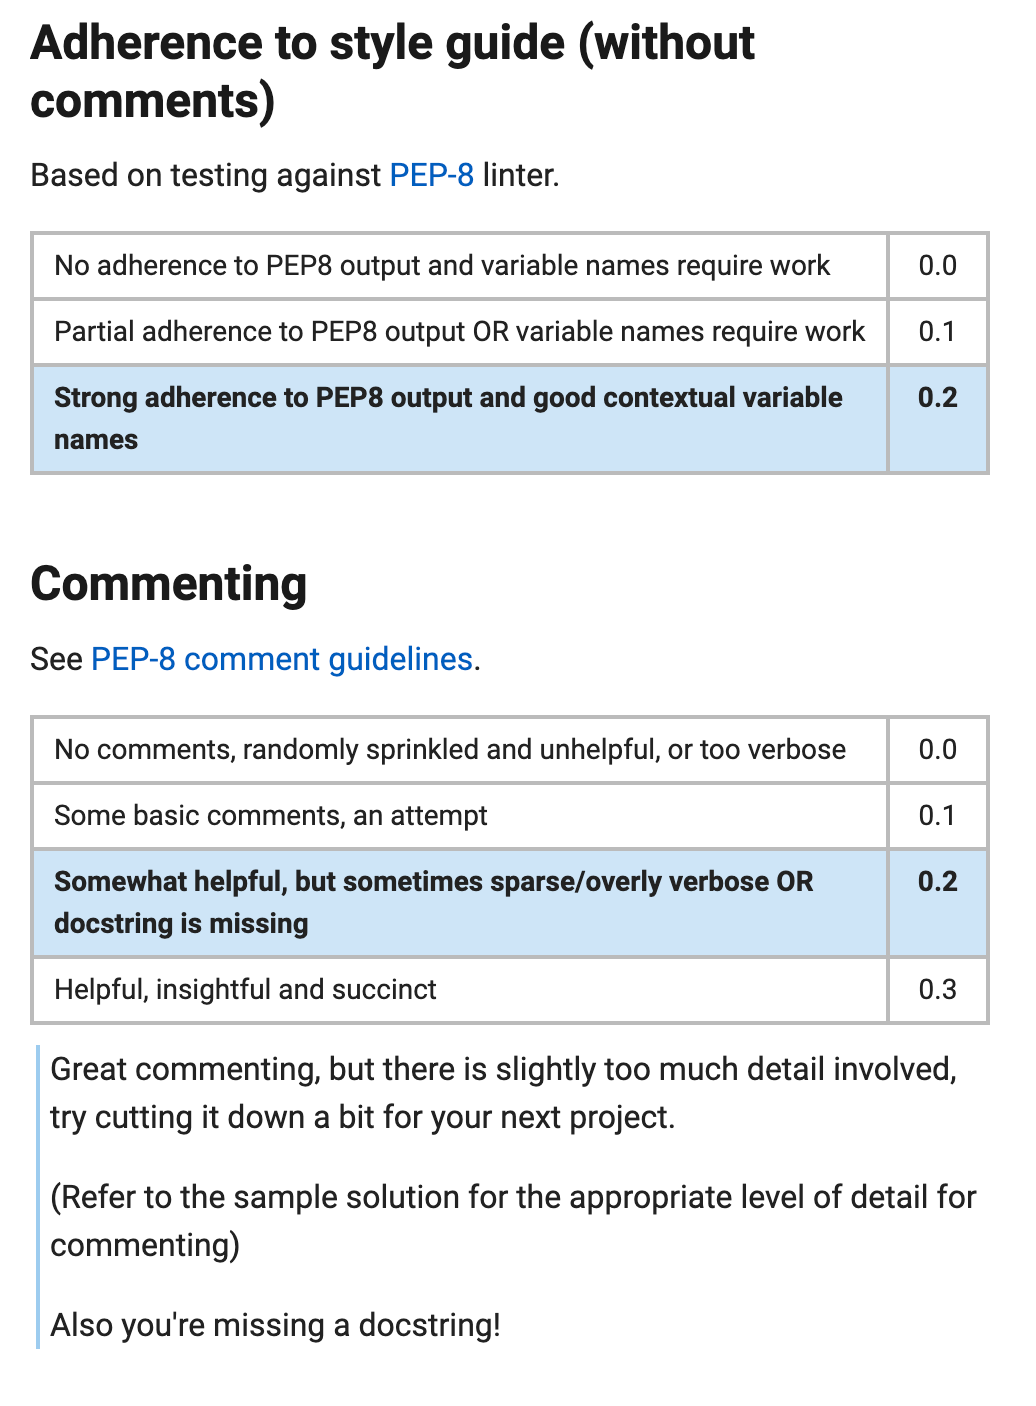Click the 'Adherence to style guide' heading
Viewport: 1036px width, 1406px height.
pos(393,72)
